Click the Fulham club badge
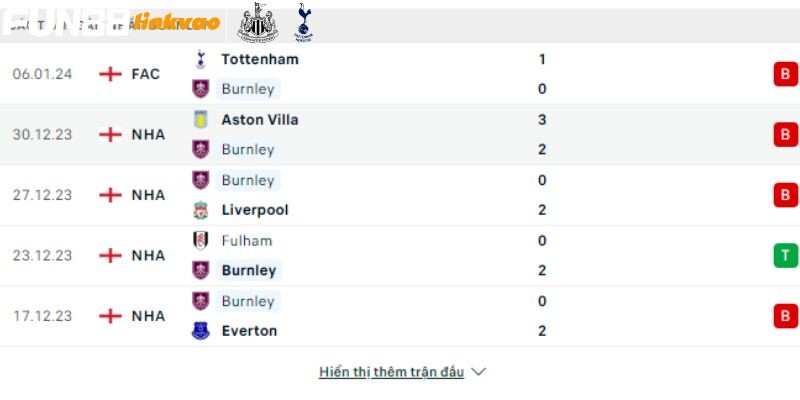Image resolution: width=800 pixels, height=400 pixels. coord(201,240)
